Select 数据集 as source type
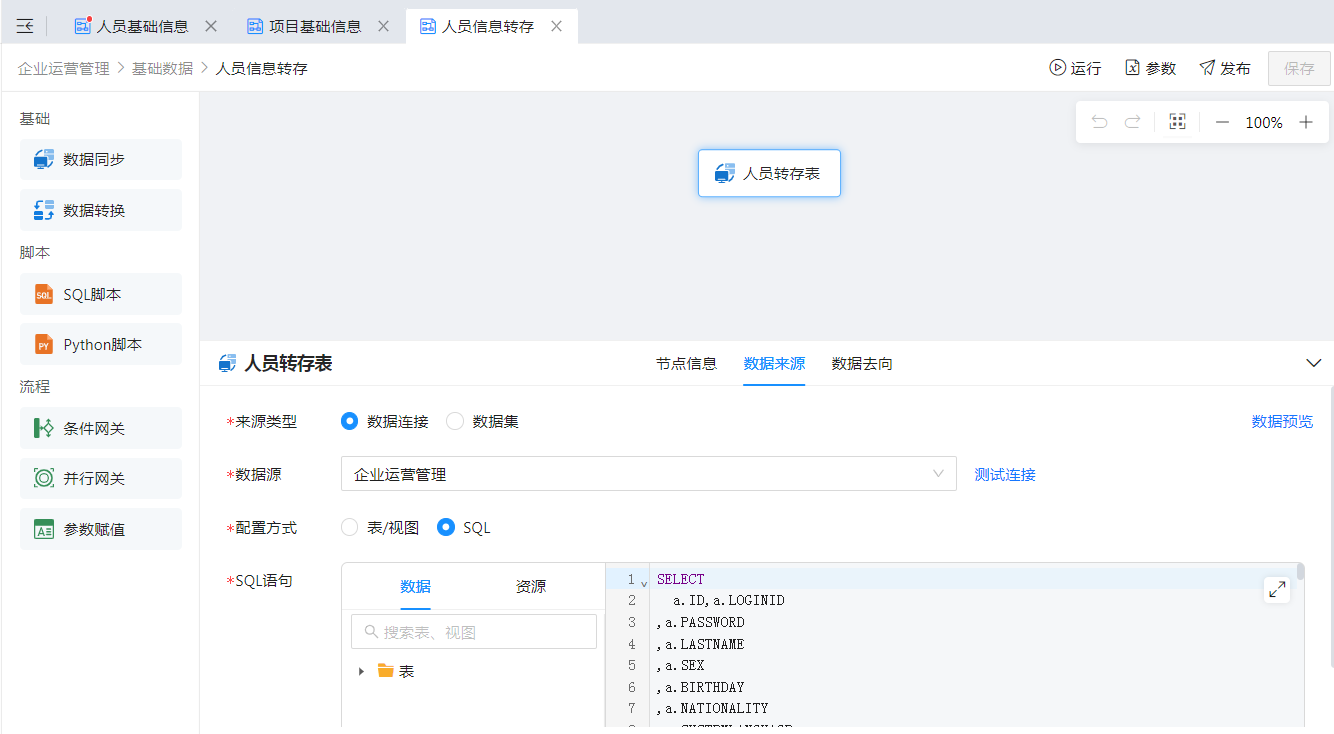The width and height of the screenshot is (1334, 734). pos(456,422)
